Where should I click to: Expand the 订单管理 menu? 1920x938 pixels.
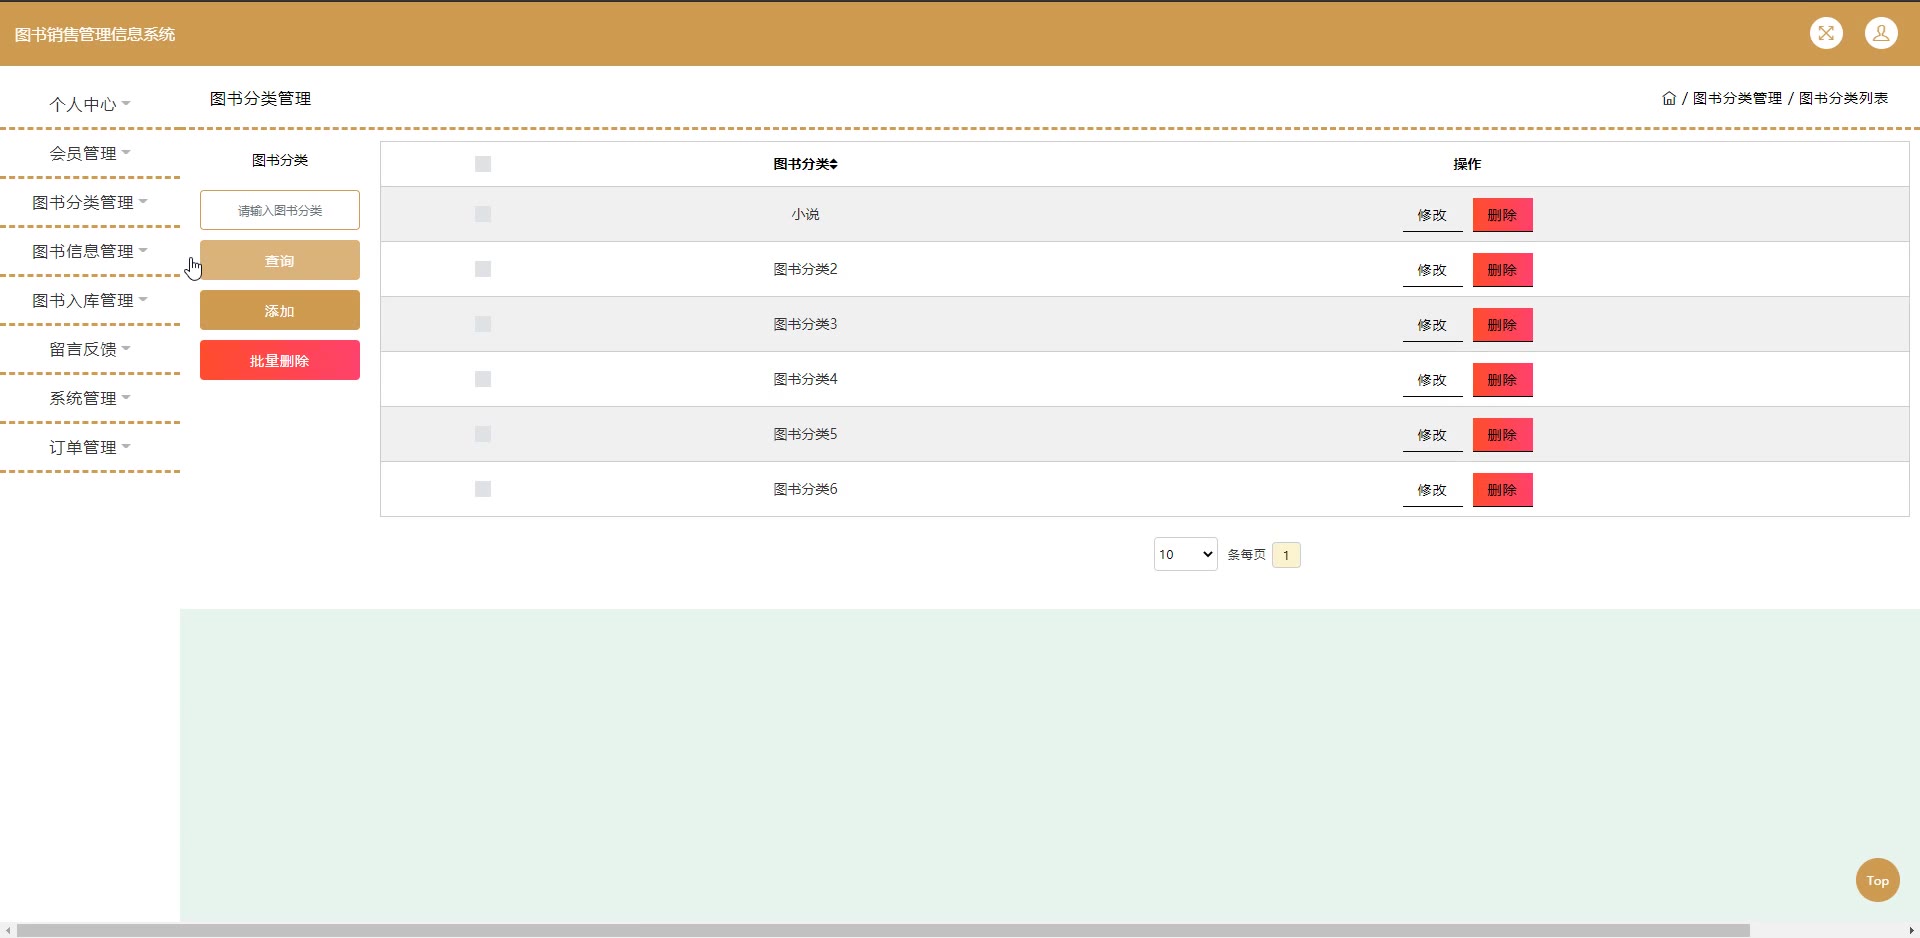90,447
